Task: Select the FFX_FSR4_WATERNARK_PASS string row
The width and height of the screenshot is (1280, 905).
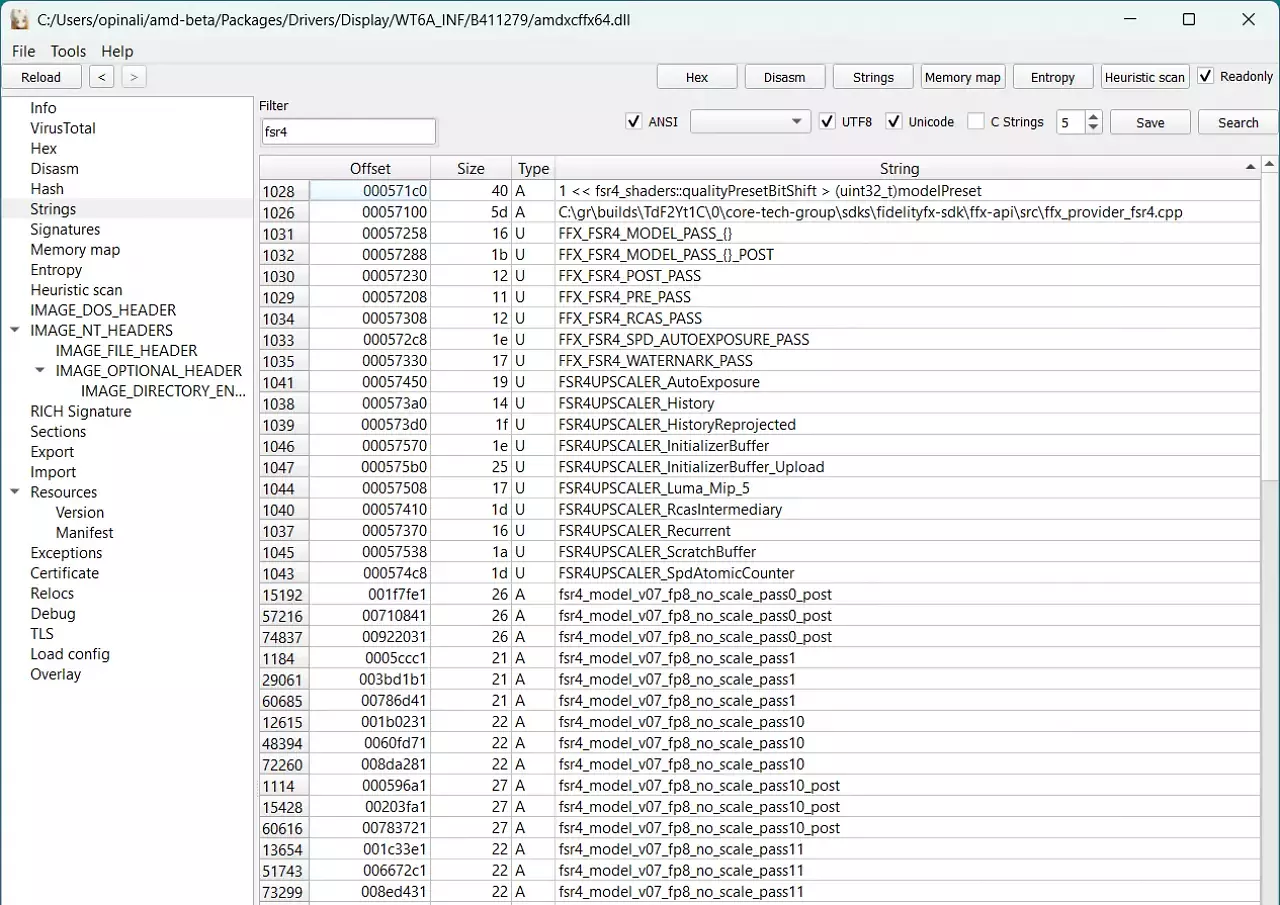Action: pos(760,360)
